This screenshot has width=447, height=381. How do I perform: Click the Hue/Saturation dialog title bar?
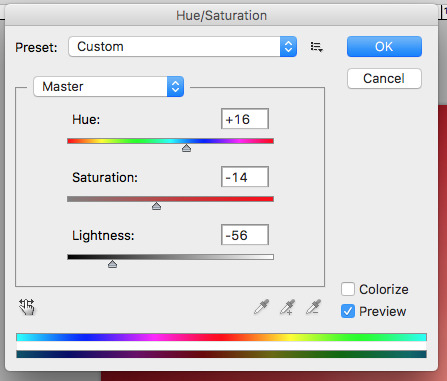click(221, 15)
